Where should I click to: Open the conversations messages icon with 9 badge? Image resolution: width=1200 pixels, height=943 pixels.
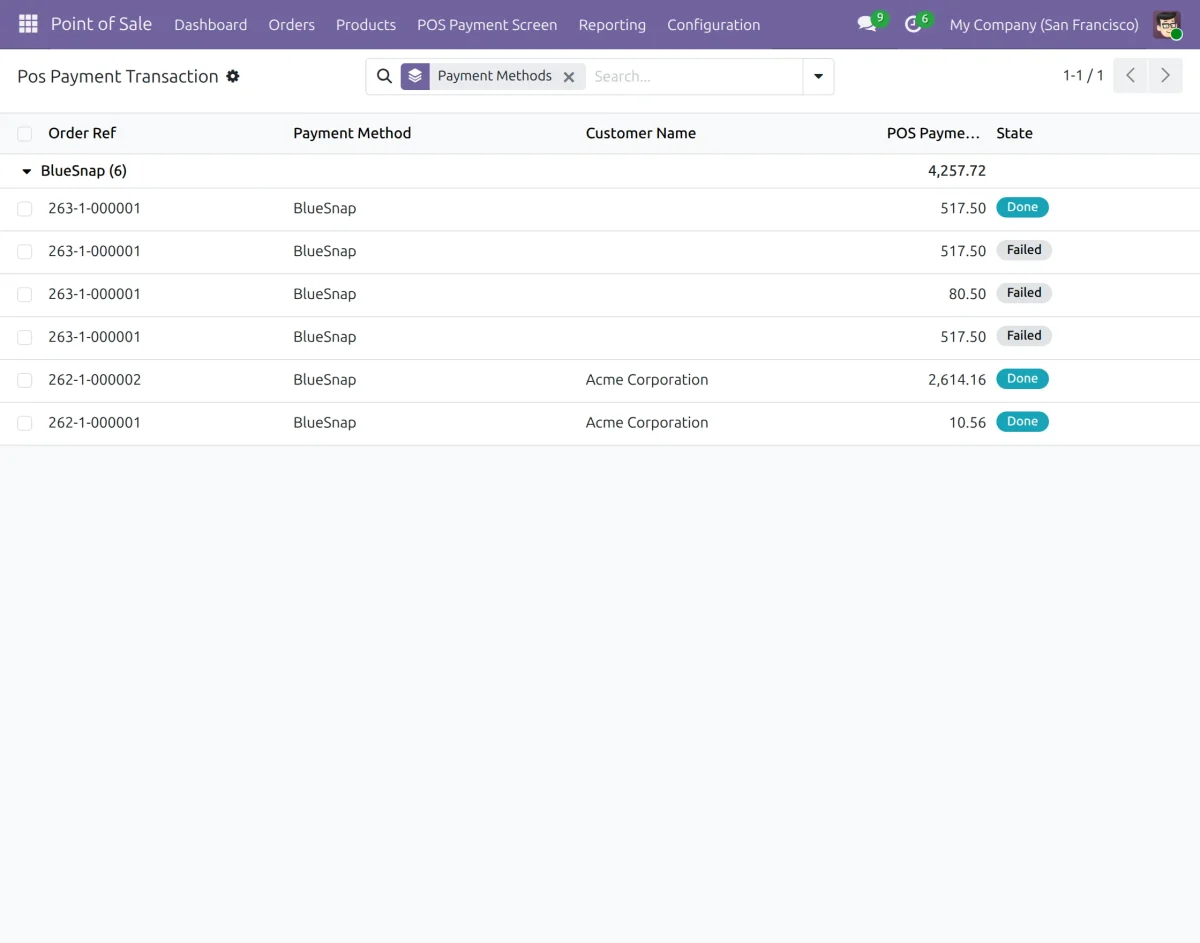coord(867,24)
